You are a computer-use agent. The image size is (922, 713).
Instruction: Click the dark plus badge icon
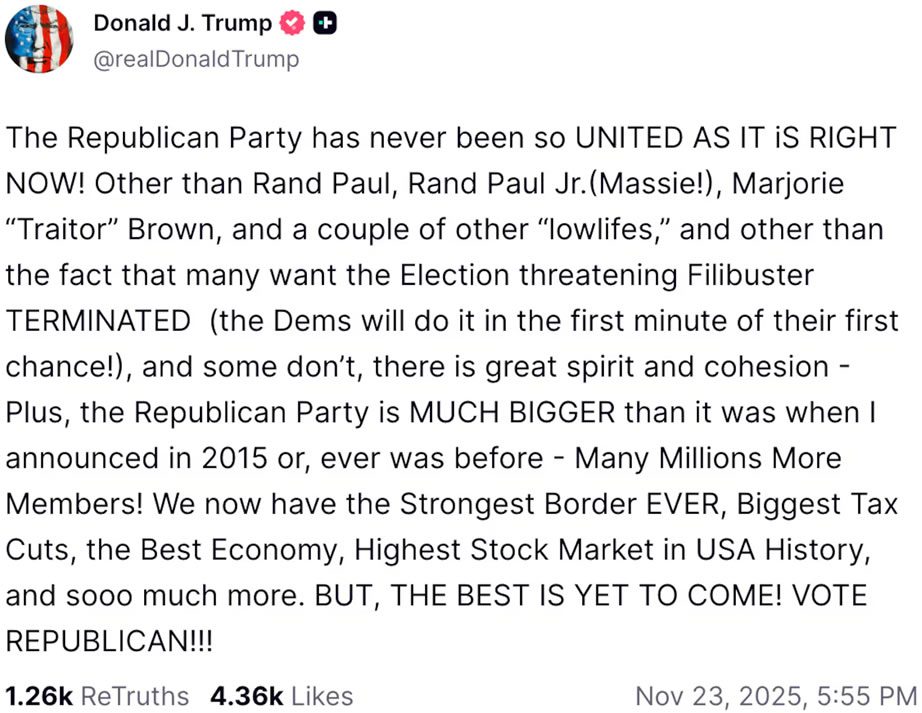[322, 24]
